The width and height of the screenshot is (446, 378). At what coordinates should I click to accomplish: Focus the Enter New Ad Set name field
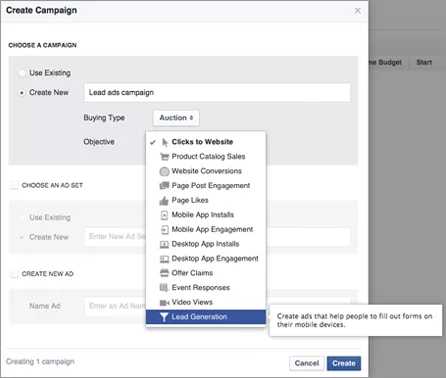(x=217, y=237)
